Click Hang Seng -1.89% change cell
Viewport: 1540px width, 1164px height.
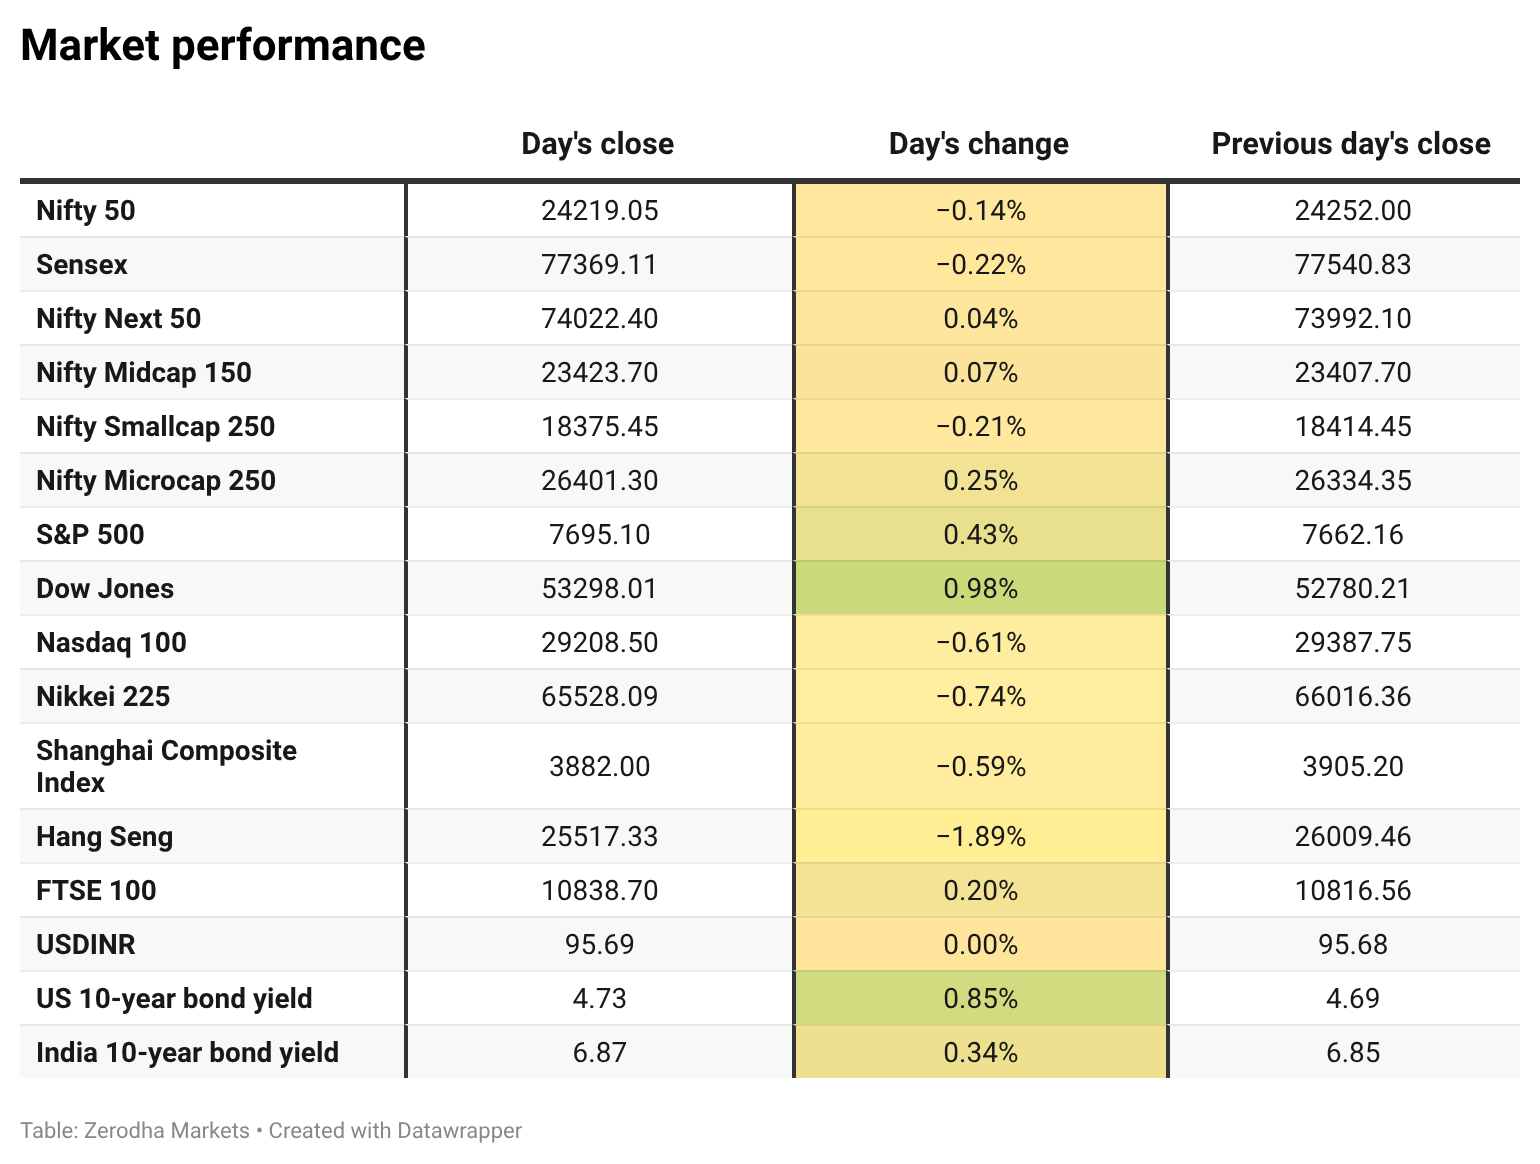pos(981,836)
